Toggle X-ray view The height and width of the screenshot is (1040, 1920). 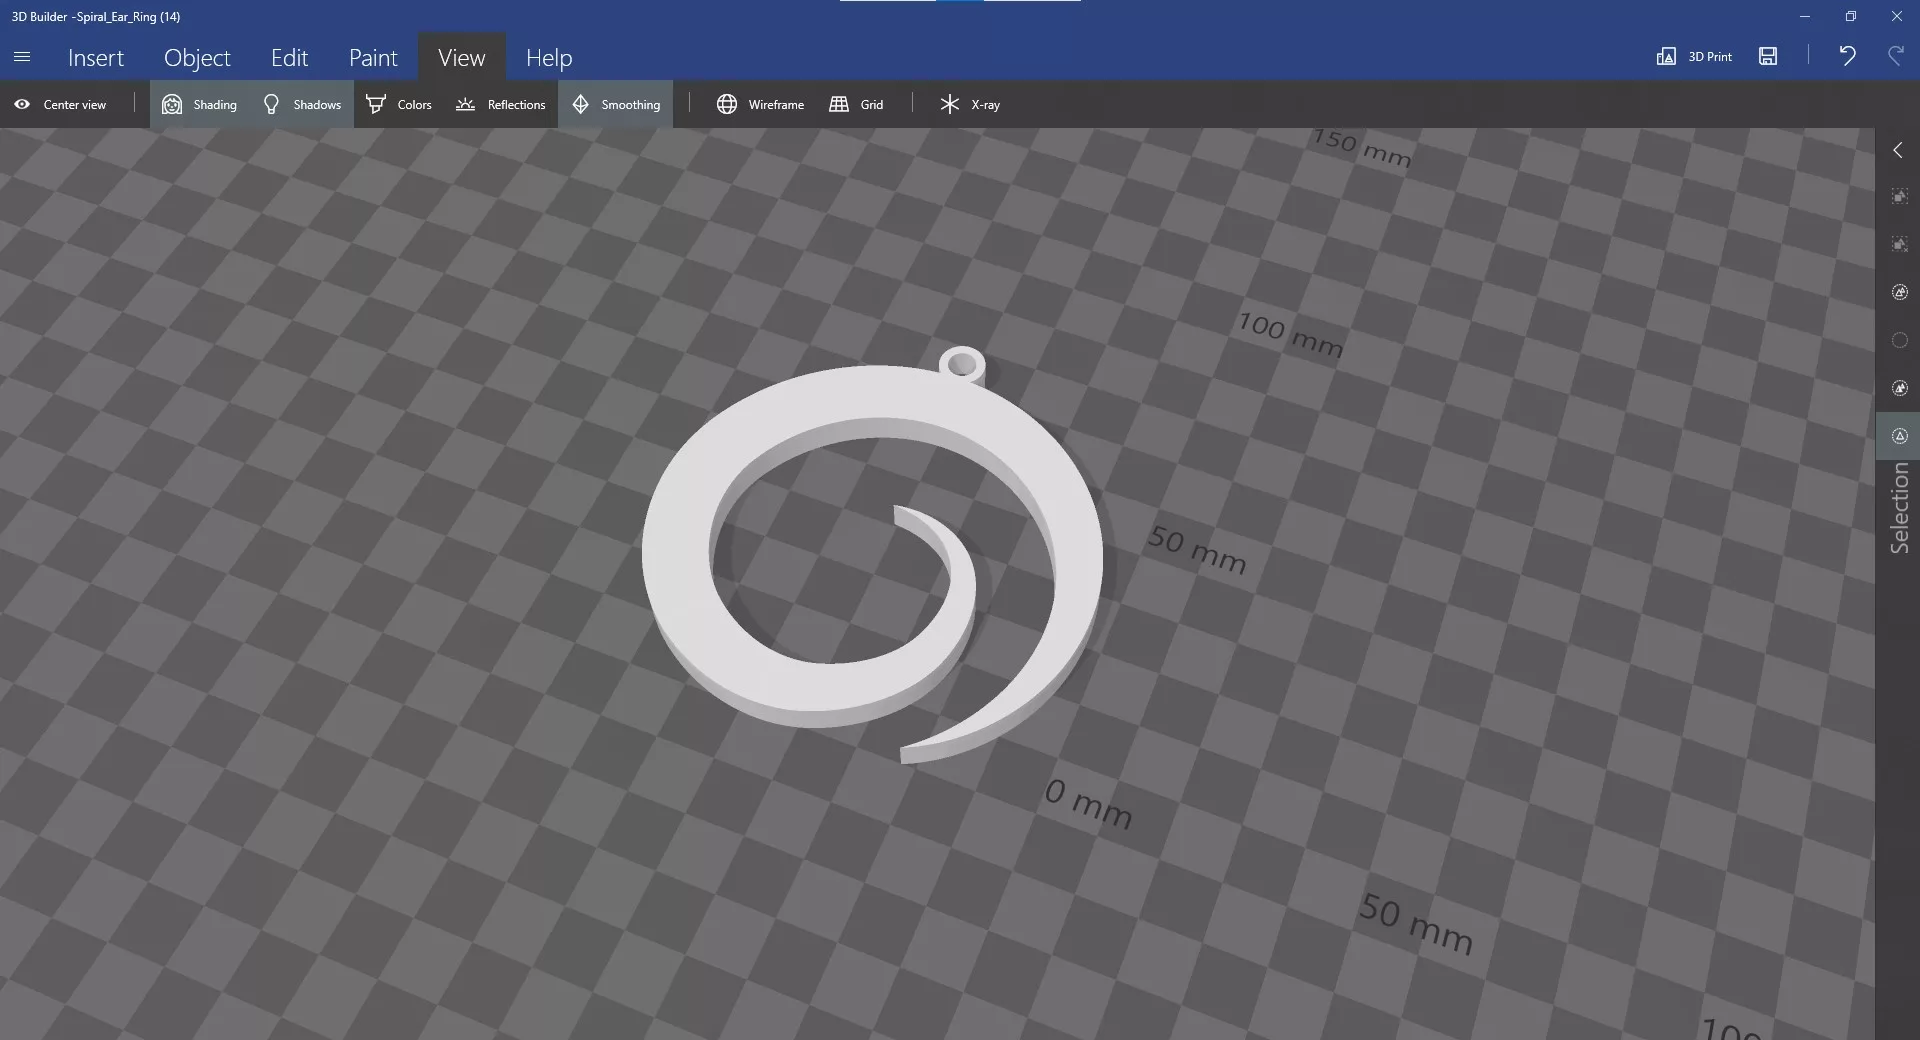tap(970, 104)
